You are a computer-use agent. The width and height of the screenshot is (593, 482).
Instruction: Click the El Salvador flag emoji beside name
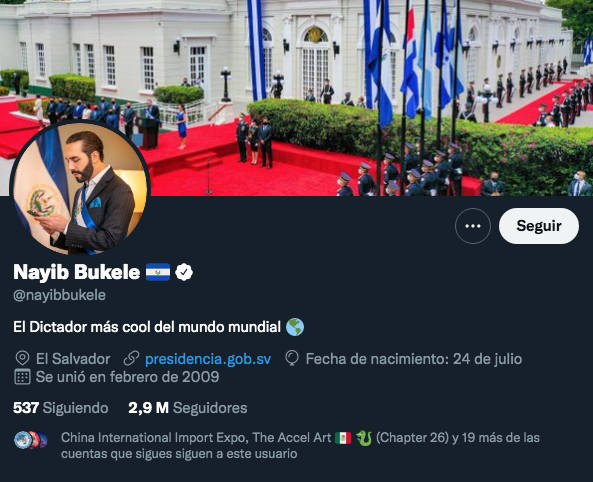tap(158, 272)
